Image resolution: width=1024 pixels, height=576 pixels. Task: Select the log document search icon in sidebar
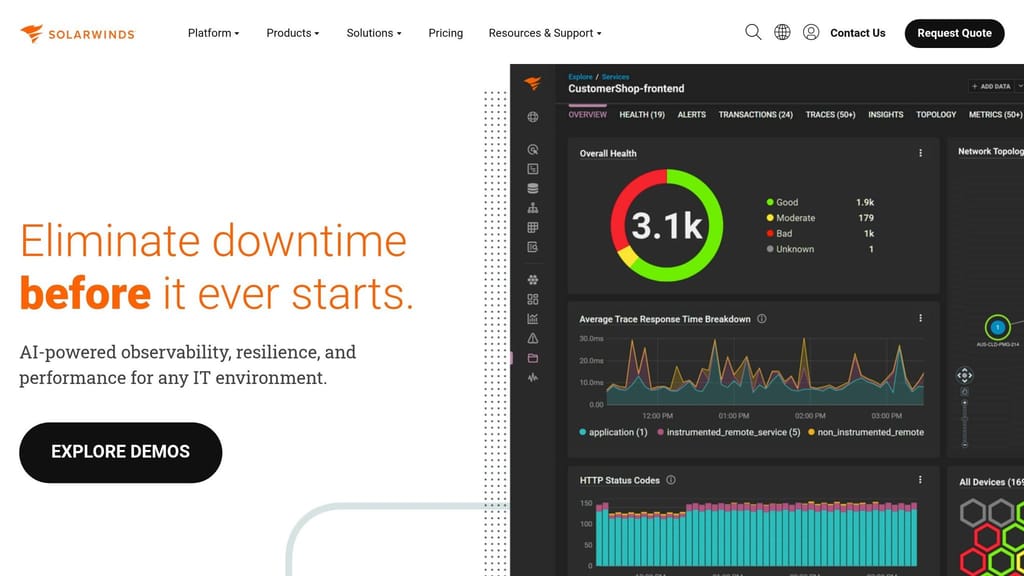click(533, 248)
